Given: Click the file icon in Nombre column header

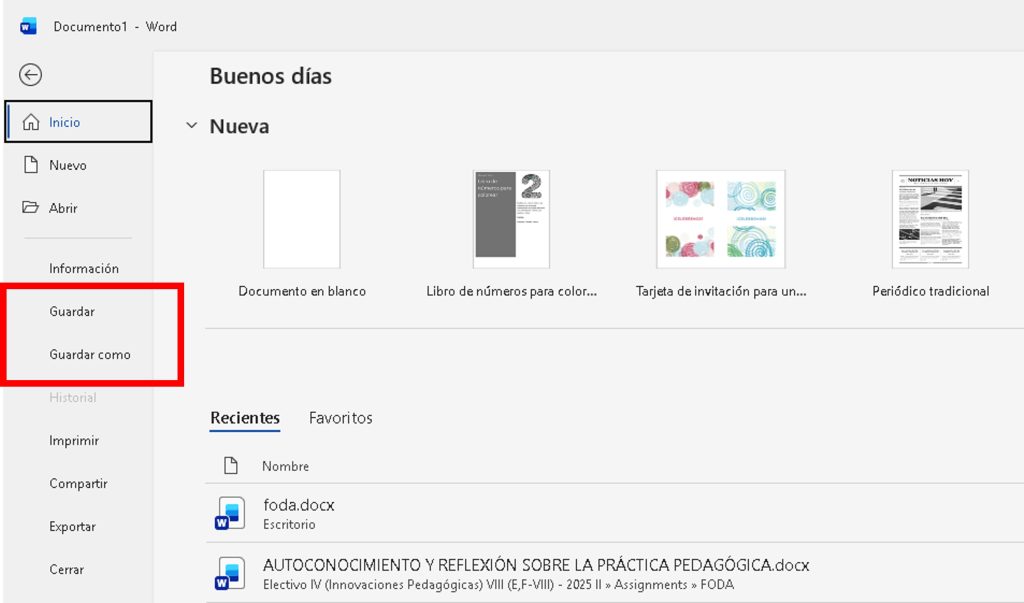Looking at the screenshot, I should coord(231,466).
